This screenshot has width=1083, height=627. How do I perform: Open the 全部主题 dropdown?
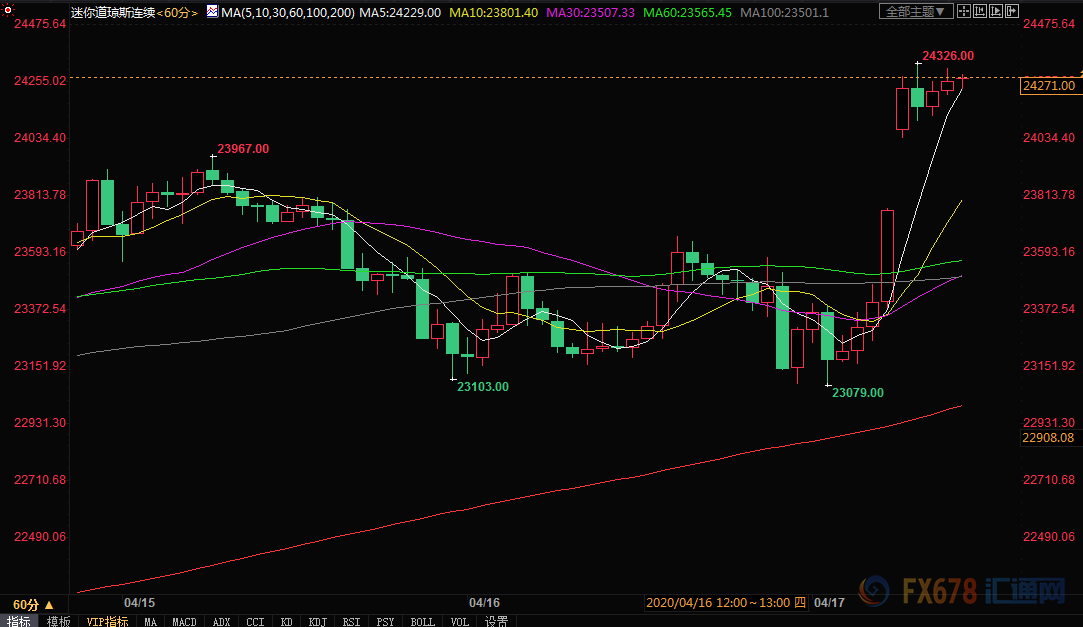pos(916,11)
